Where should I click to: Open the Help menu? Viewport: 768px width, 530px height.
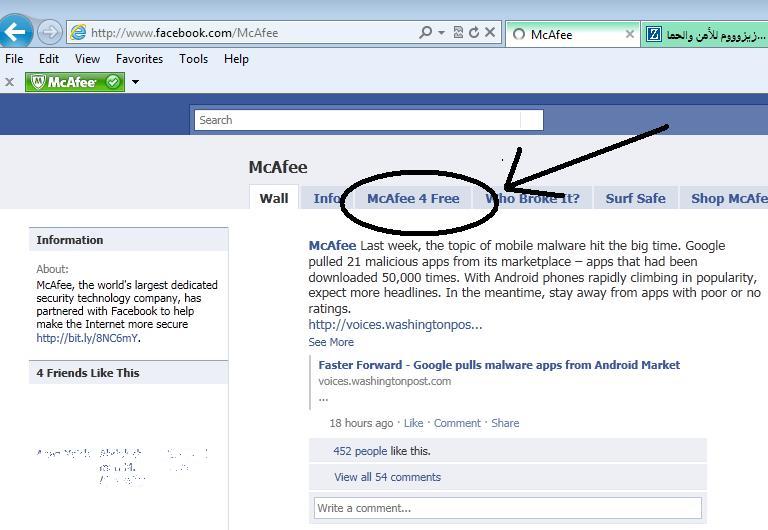coord(236,59)
